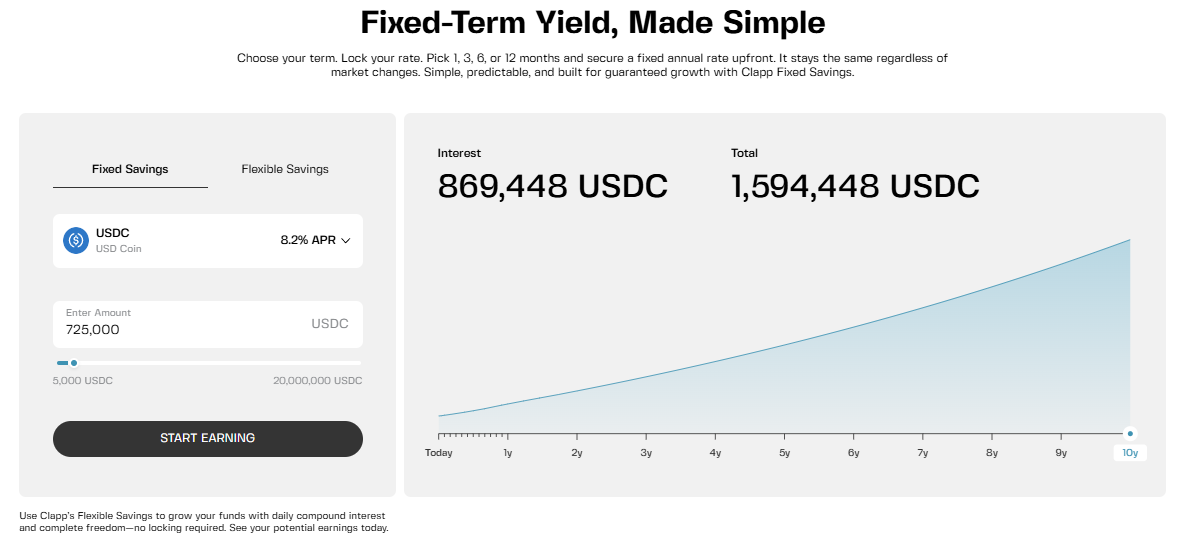Switch to the Flexible Savings tab
The height and width of the screenshot is (542, 1185).
click(x=285, y=169)
